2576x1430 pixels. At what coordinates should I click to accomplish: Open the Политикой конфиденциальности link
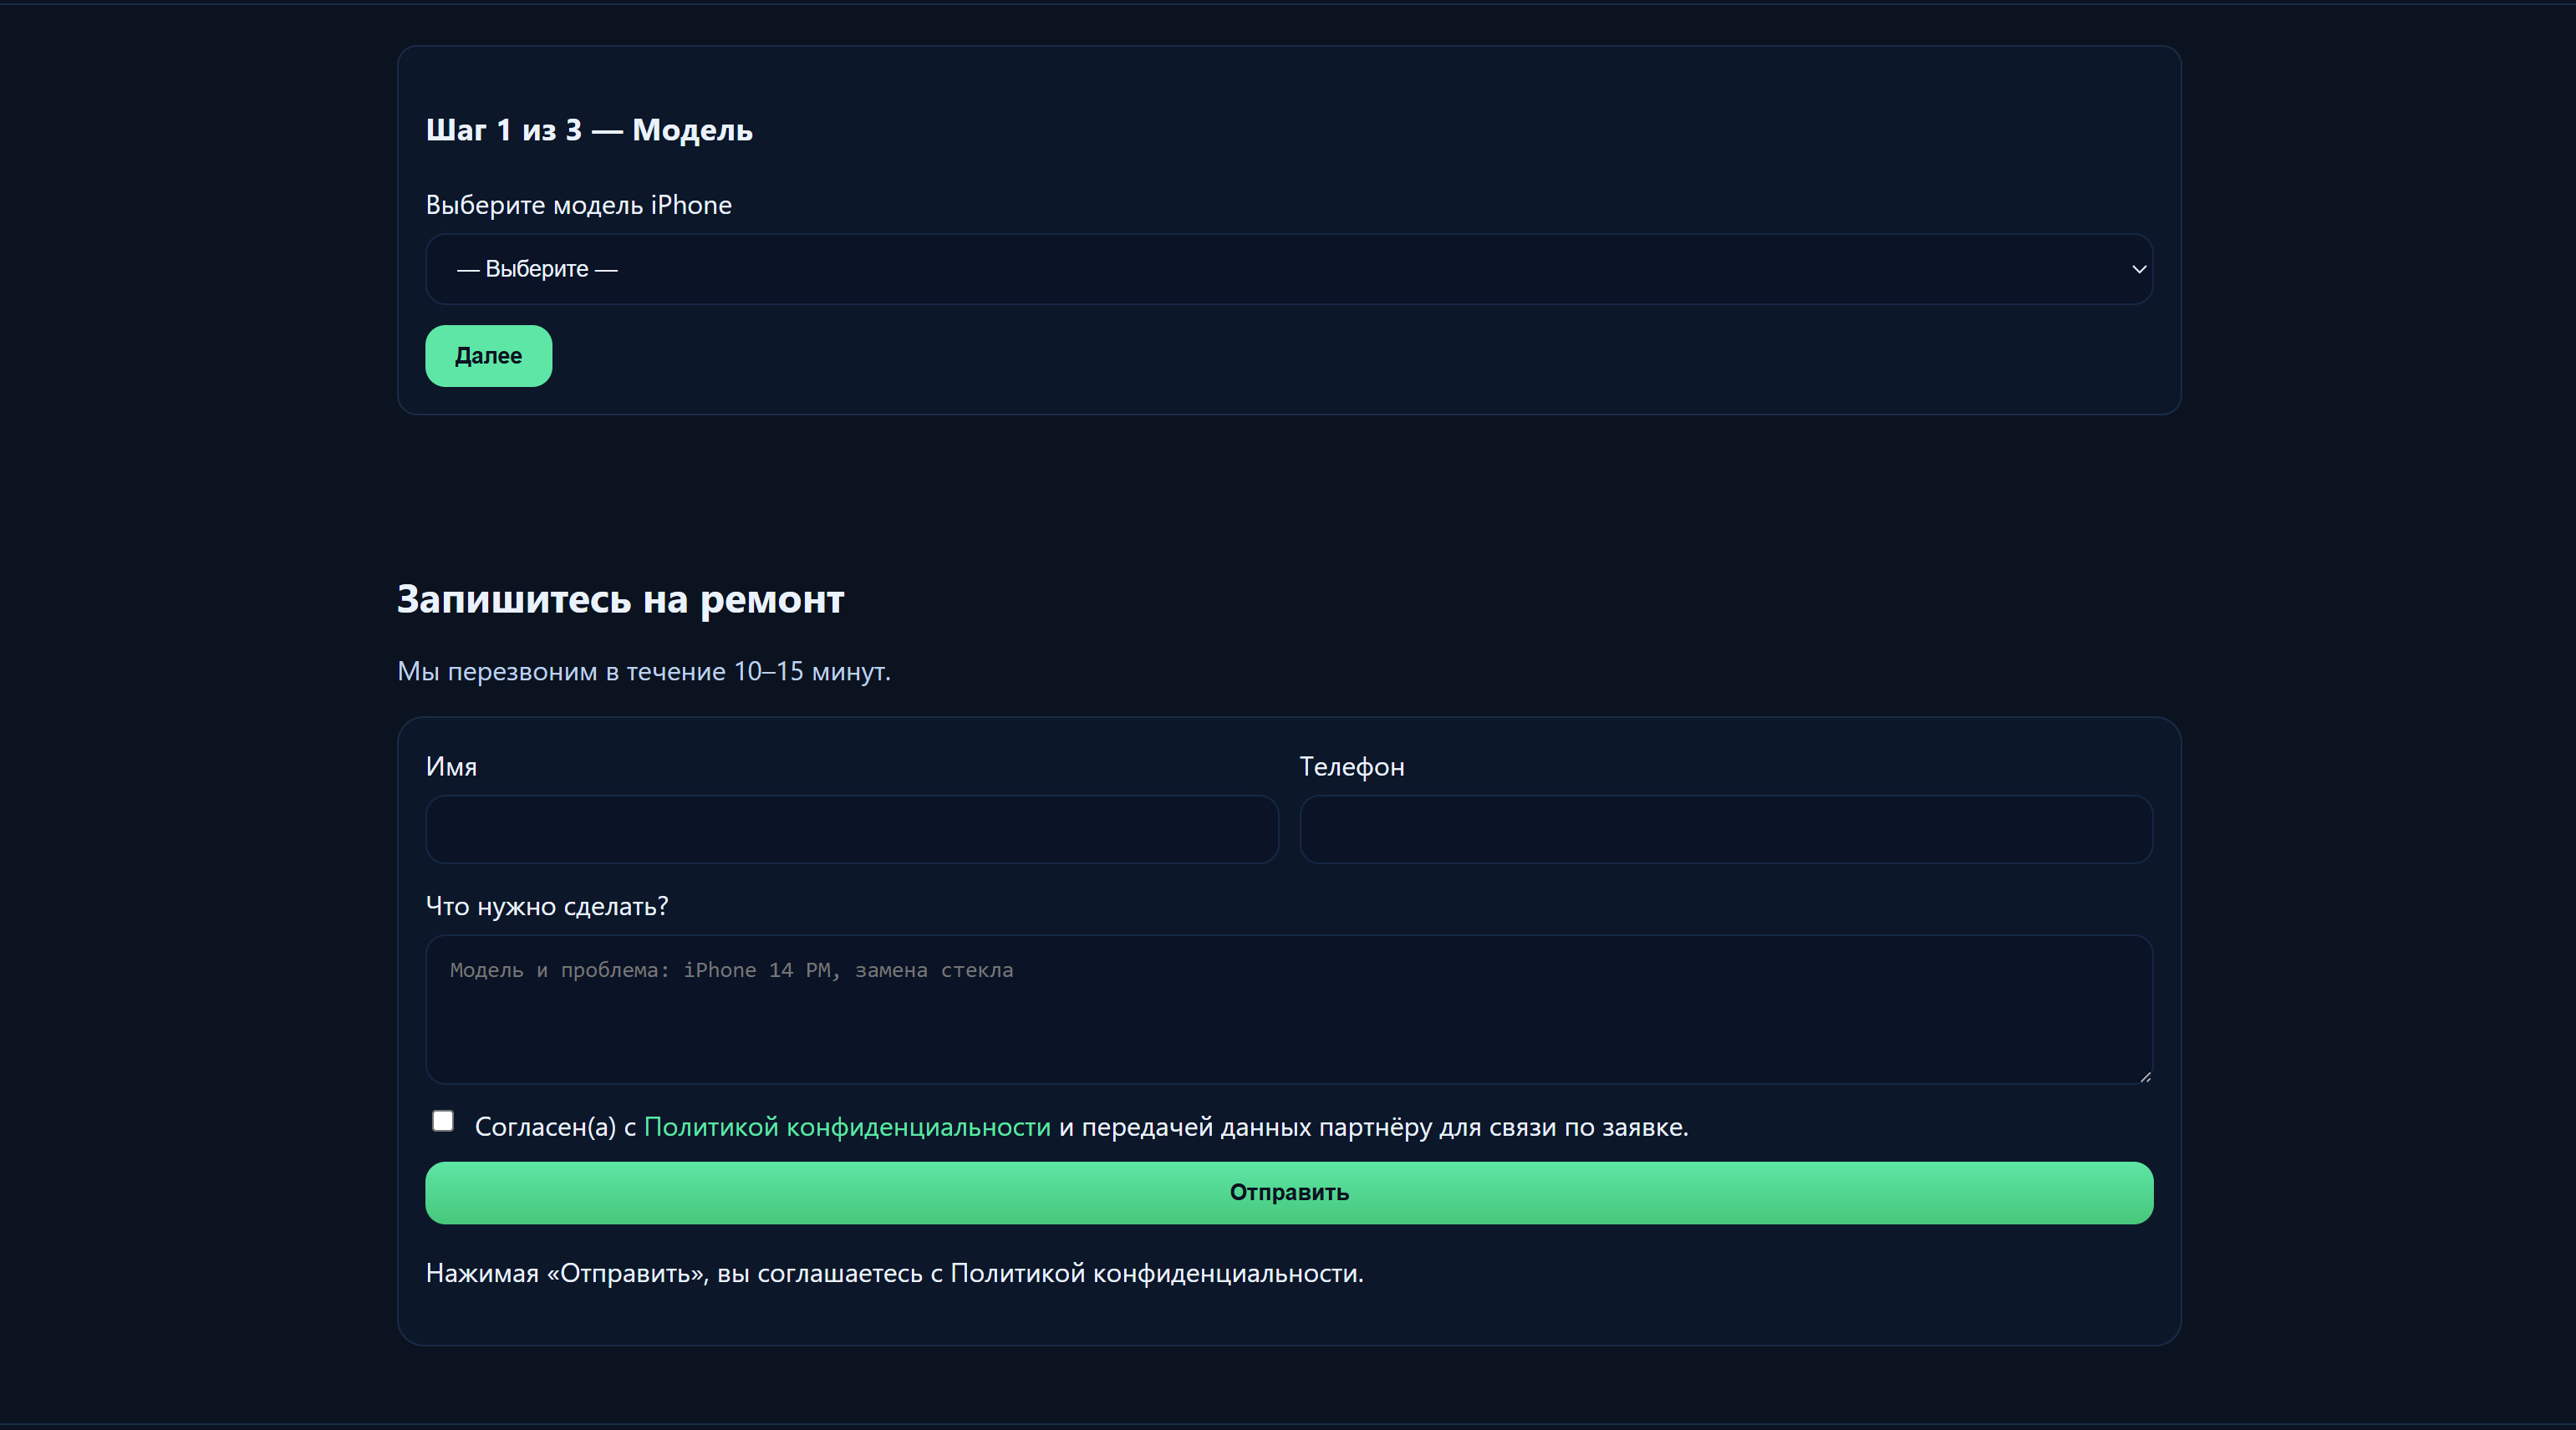pos(847,1127)
